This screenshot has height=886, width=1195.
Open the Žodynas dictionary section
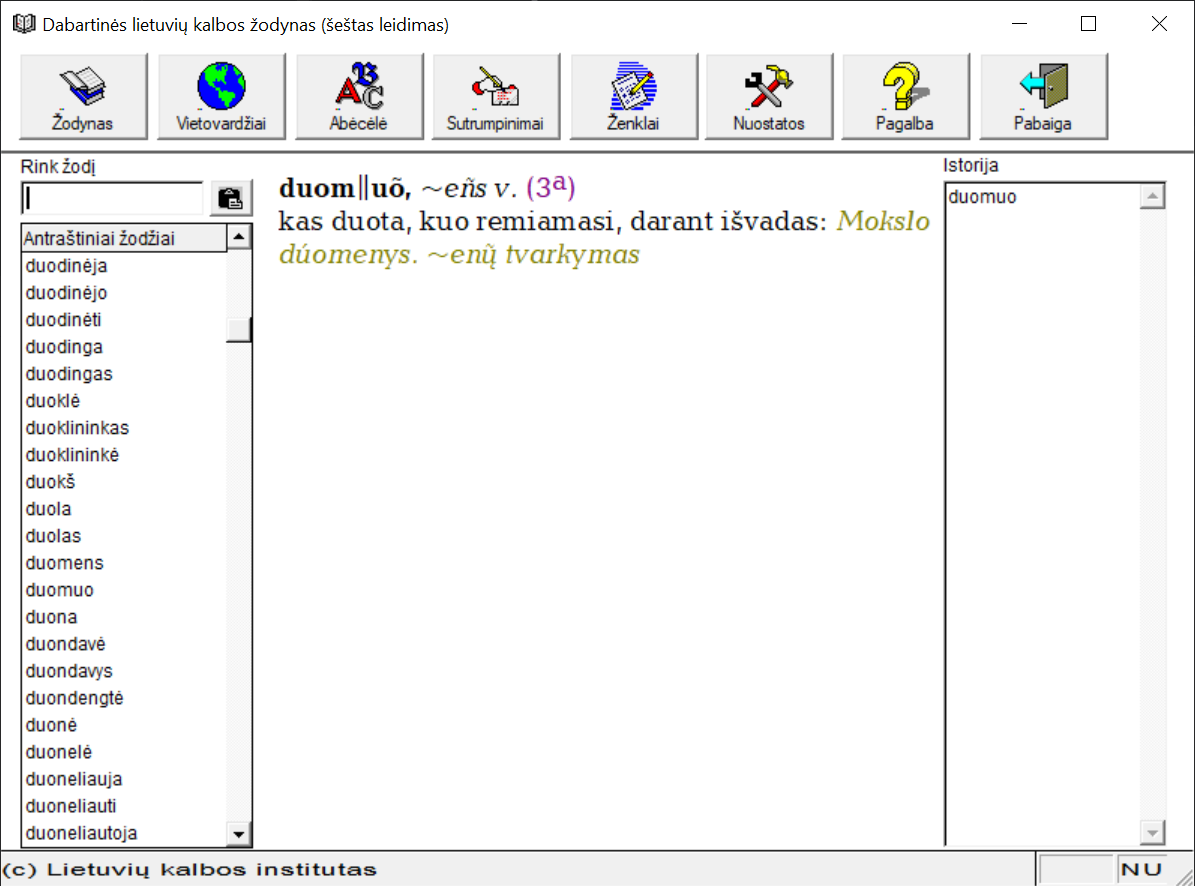point(83,97)
